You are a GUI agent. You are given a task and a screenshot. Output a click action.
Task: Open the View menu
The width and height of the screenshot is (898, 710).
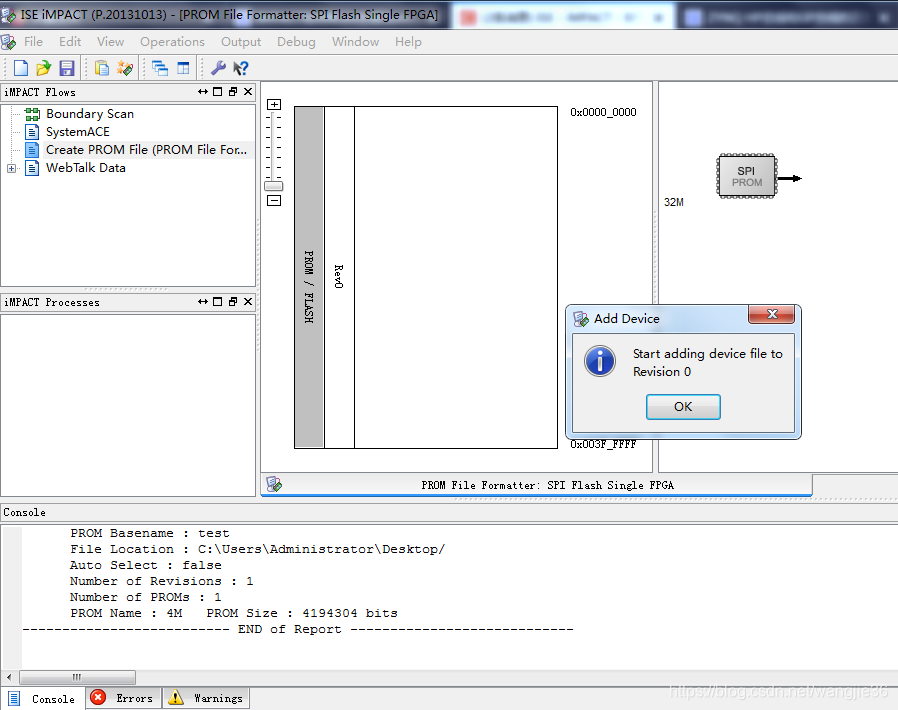pyautogui.click(x=110, y=42)
